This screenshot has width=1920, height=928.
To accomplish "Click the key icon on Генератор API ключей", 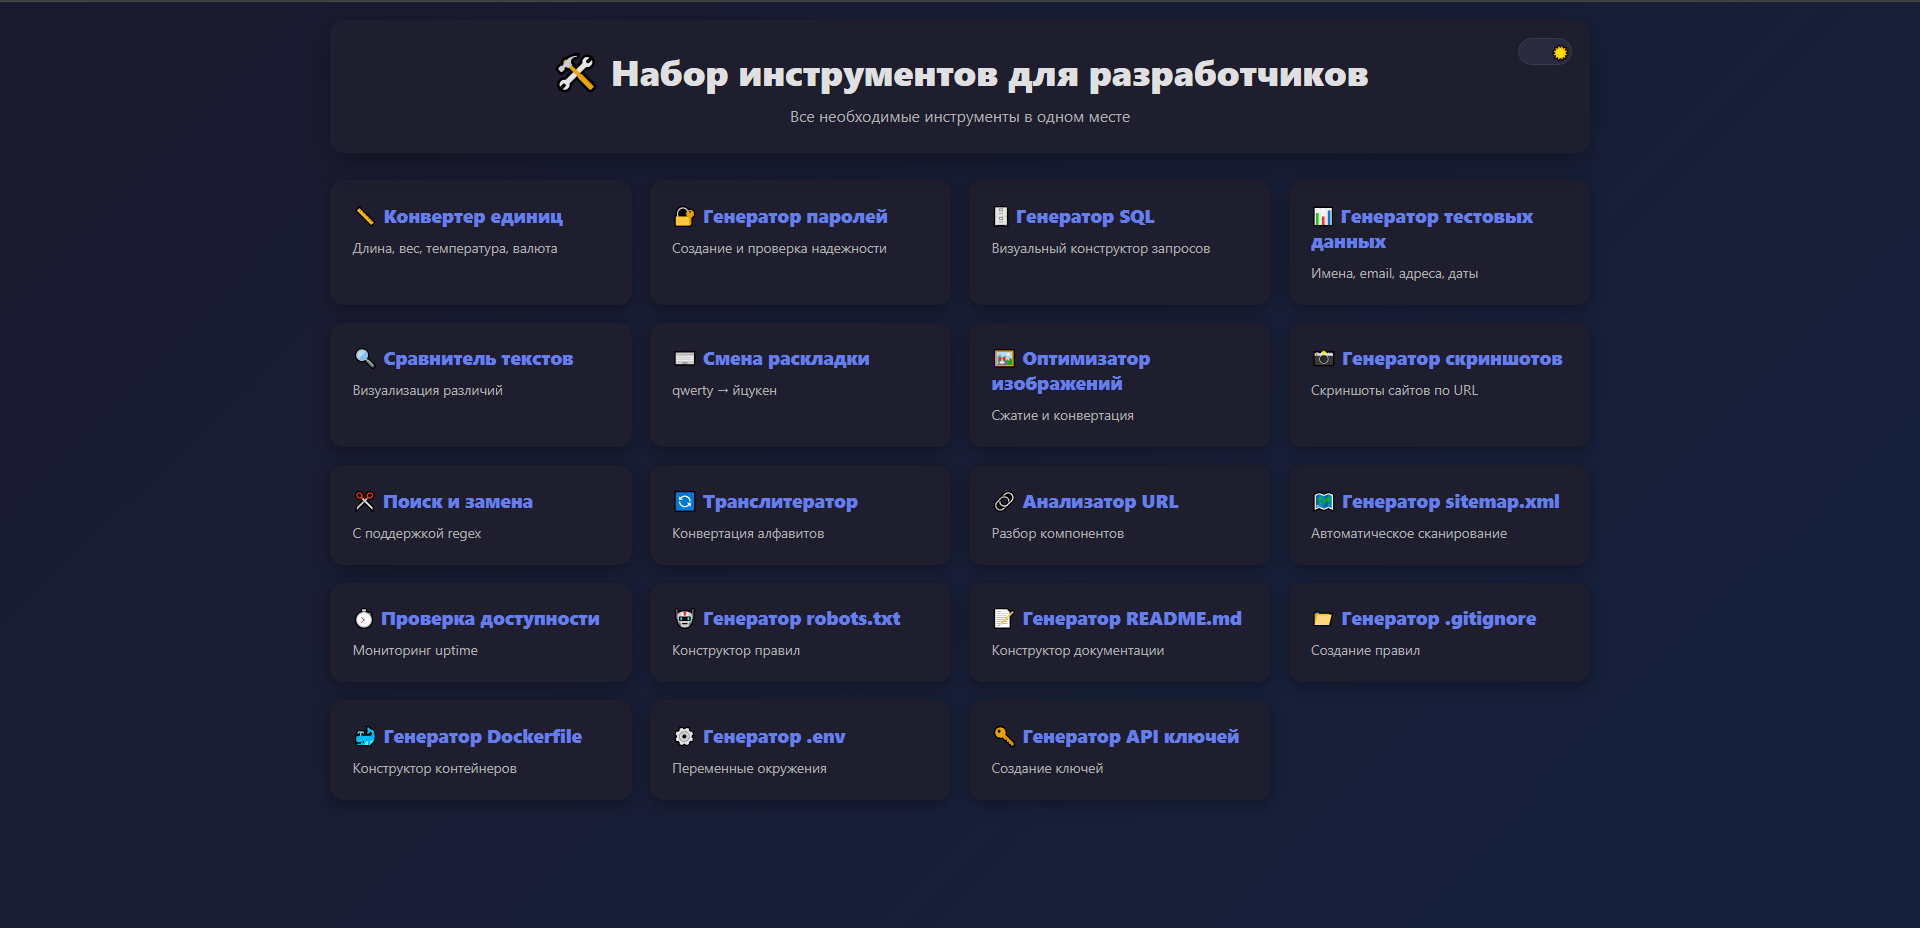I will [1003, 736].
